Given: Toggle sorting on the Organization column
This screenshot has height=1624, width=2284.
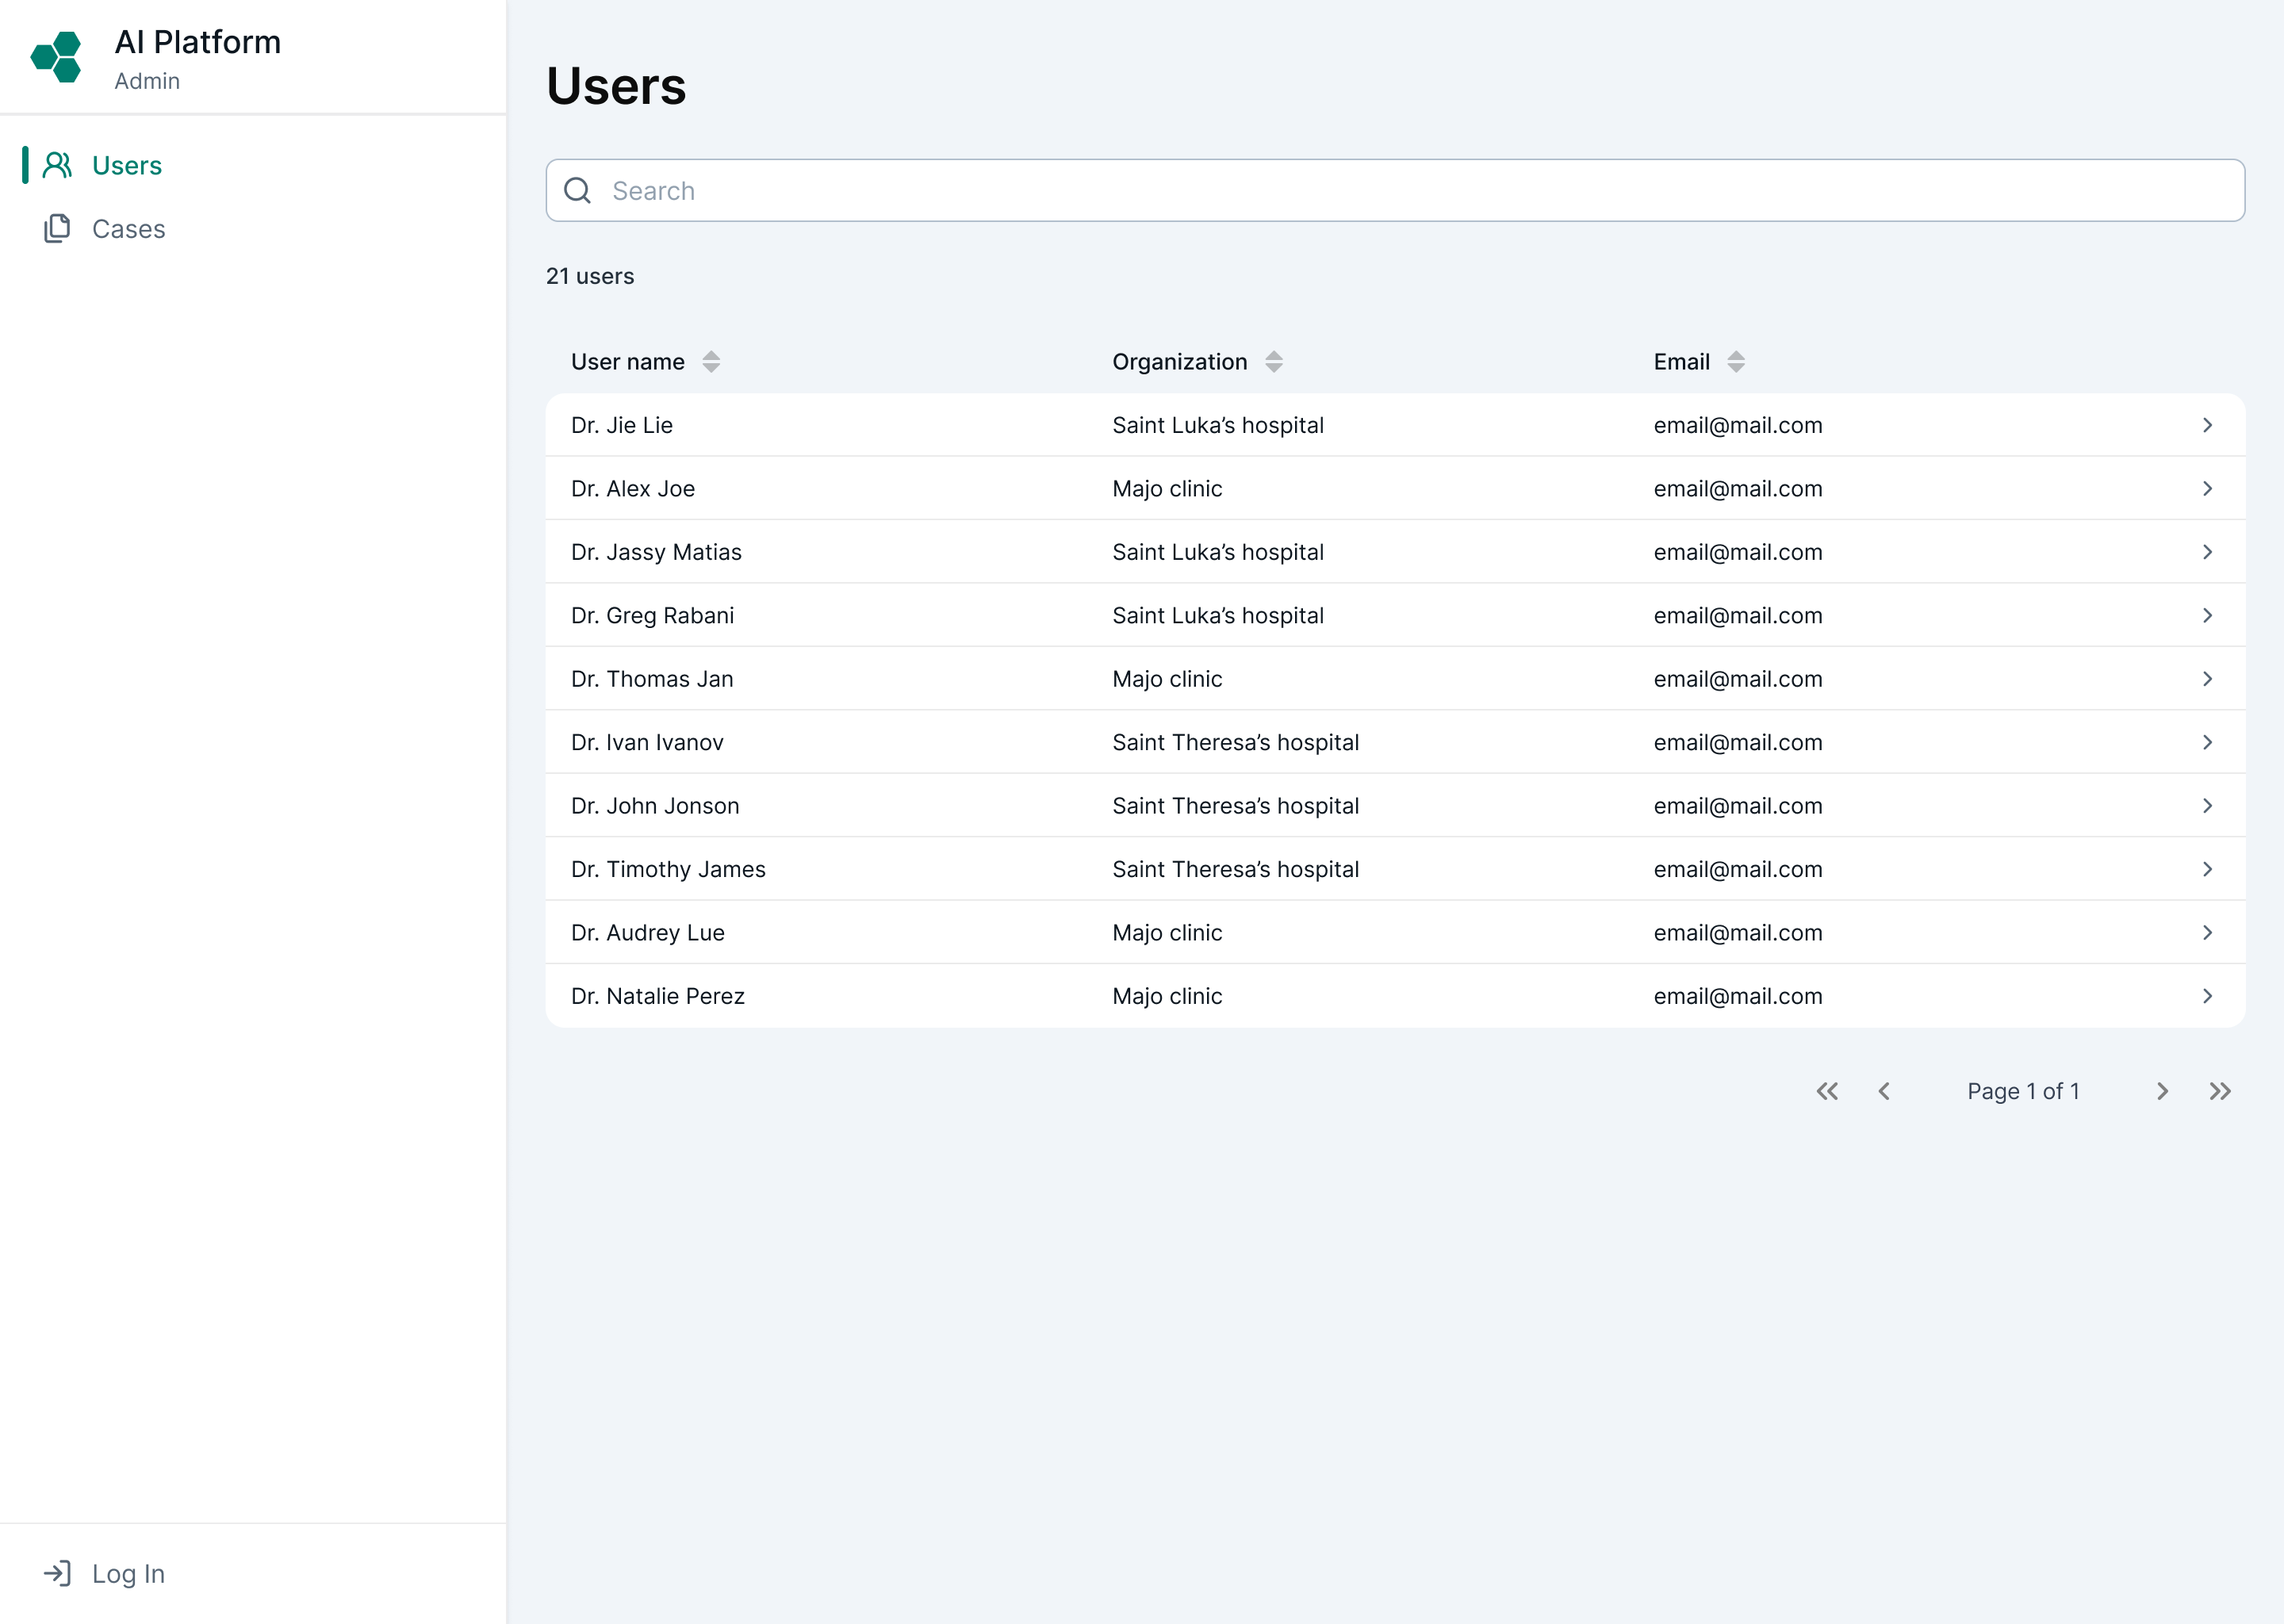Looking at the screenshot, I should (x=1274, y=361).
